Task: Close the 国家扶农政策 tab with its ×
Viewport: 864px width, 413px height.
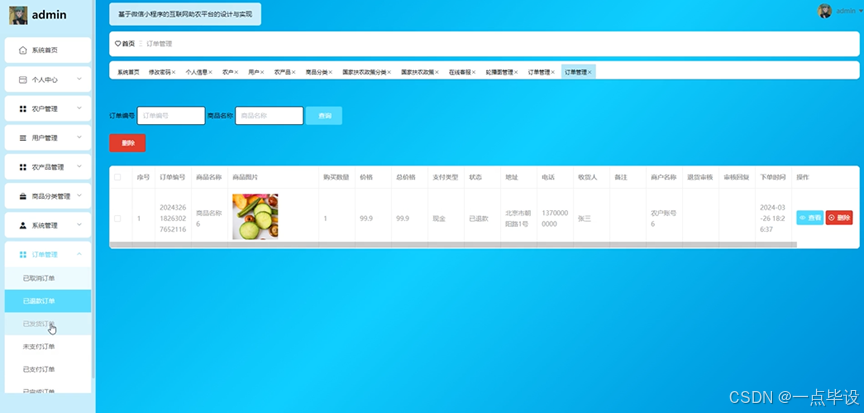Action: pos(437,72)
